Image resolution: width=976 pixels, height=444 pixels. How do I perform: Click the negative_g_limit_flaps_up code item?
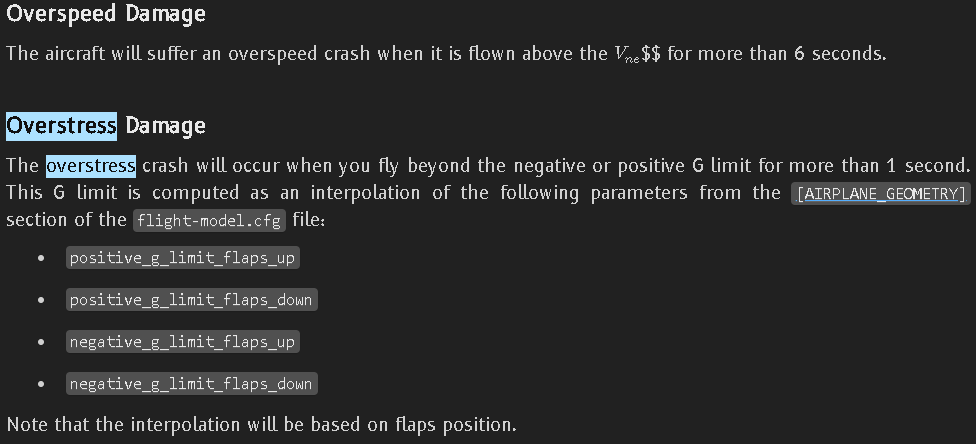tap(184, 341)
